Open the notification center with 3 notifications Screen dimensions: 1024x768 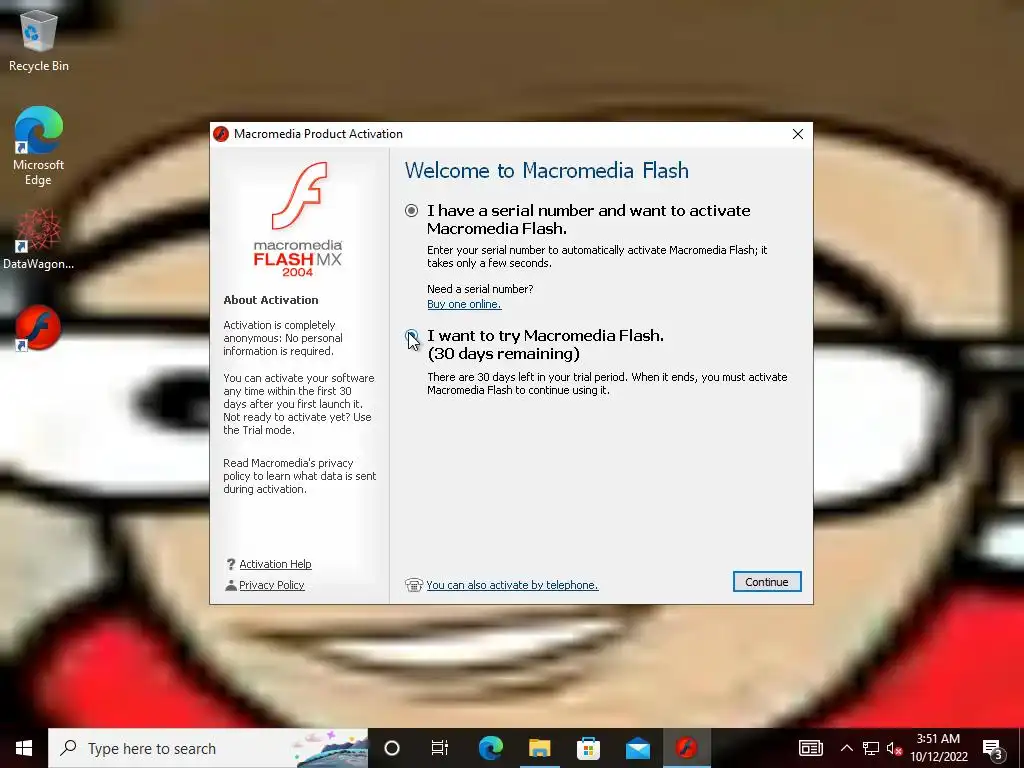tap(993, 748)
